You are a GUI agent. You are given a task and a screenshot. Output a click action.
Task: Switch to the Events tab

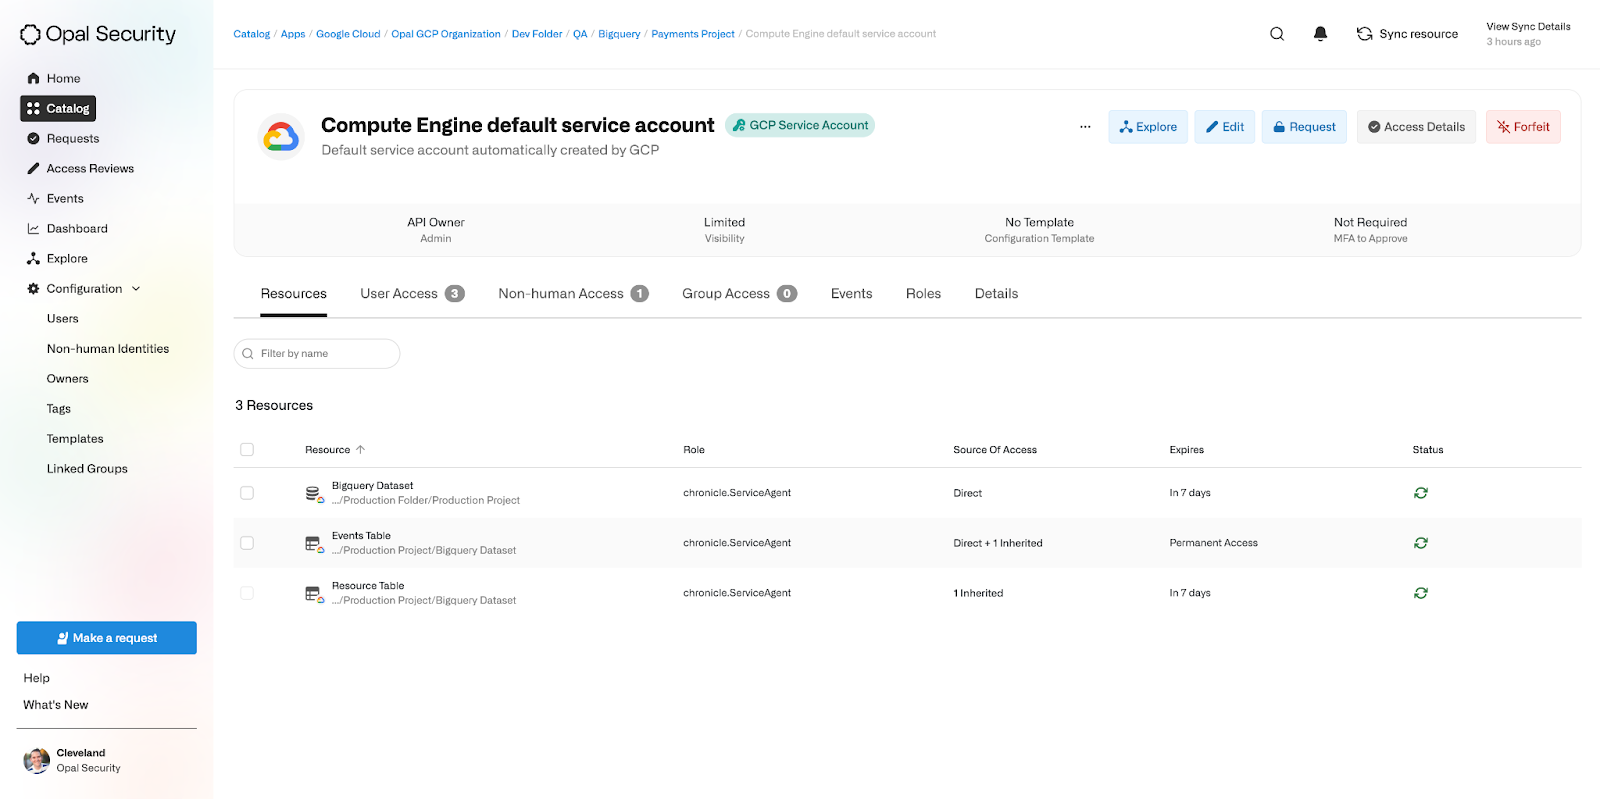coord(852,293)
